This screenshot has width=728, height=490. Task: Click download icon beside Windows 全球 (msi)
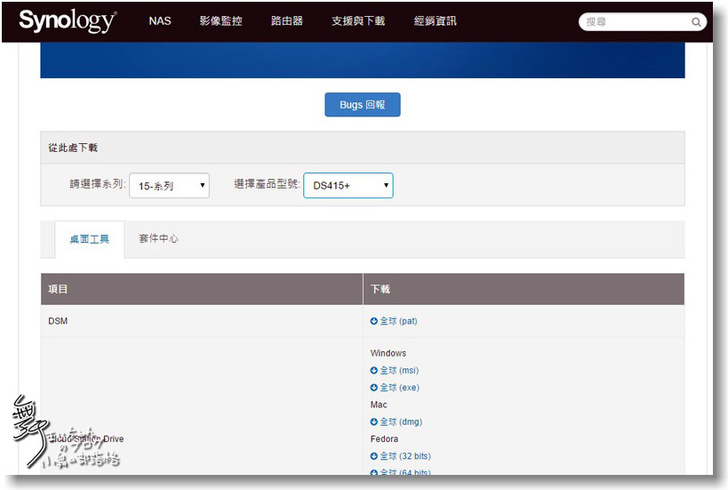(374, 370)
